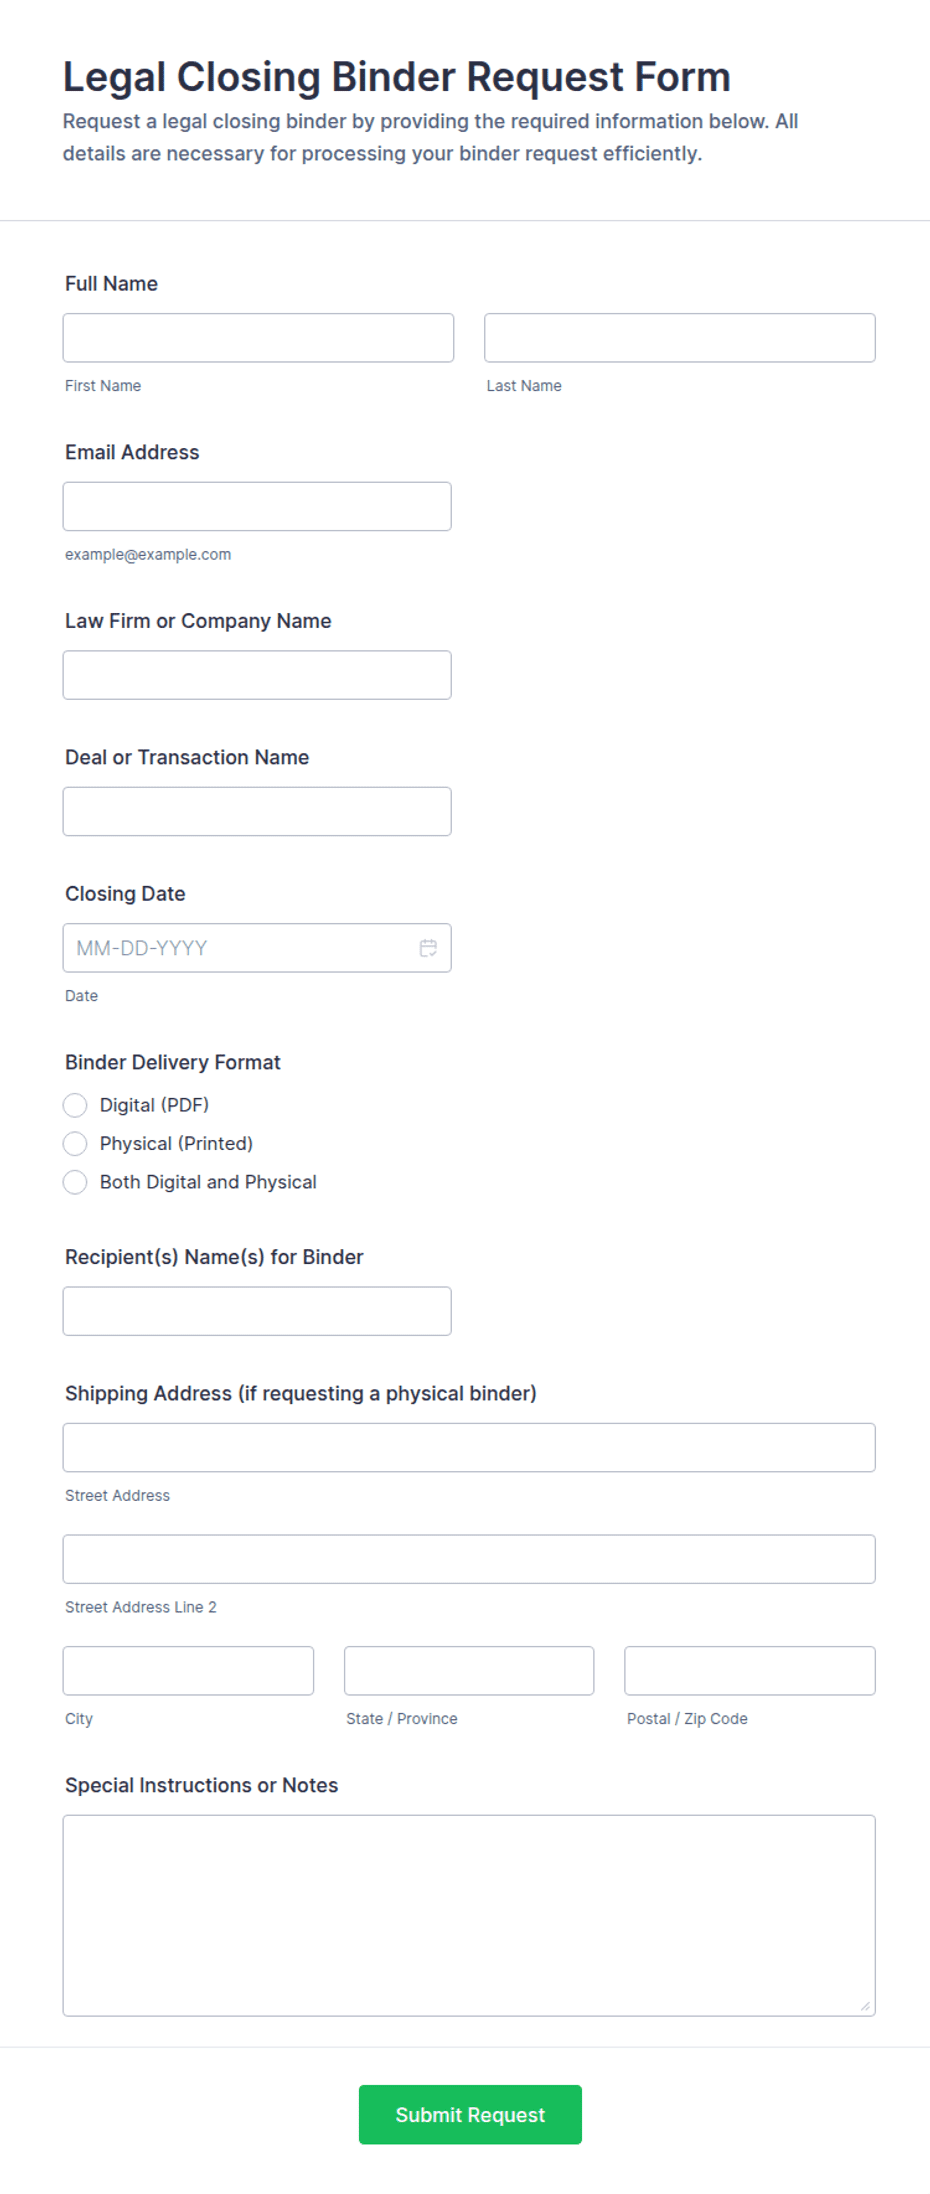This screenshot has height=2194, width=930.
Task: Focus the Street Address field
Action: [469, 1447]
